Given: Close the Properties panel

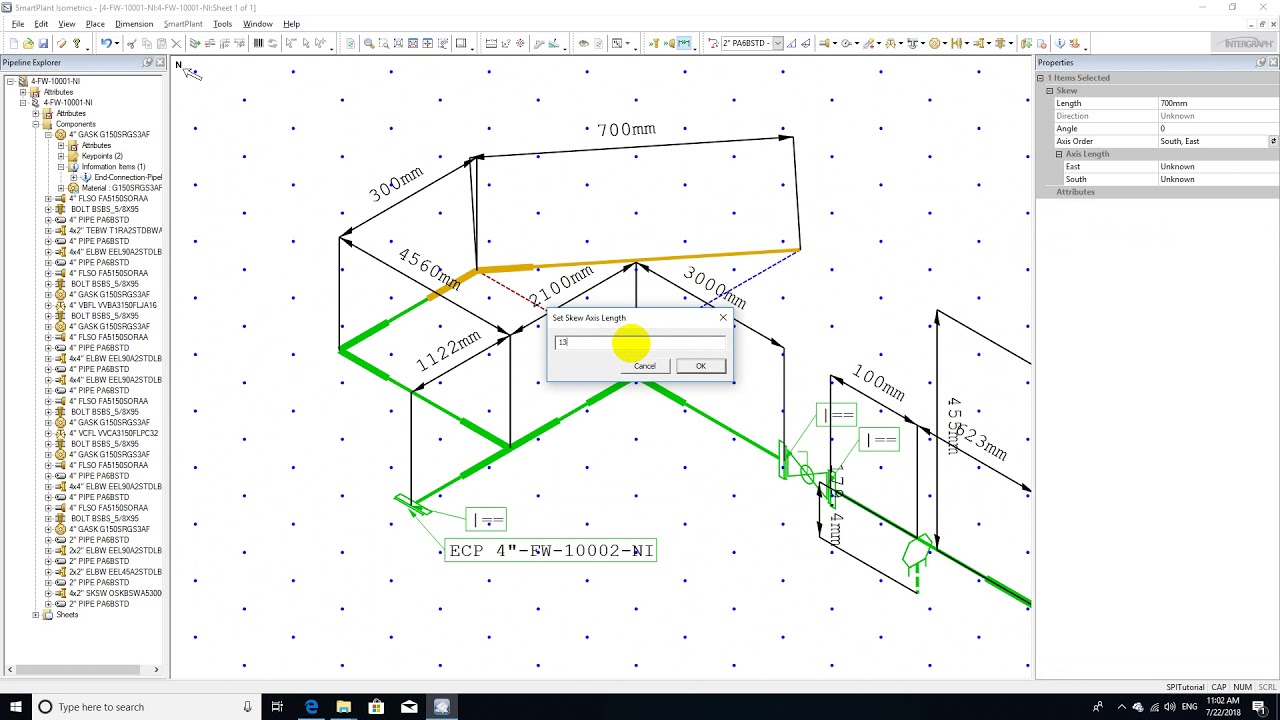Looking at the screenshot, I should [x=1273, y=62].
